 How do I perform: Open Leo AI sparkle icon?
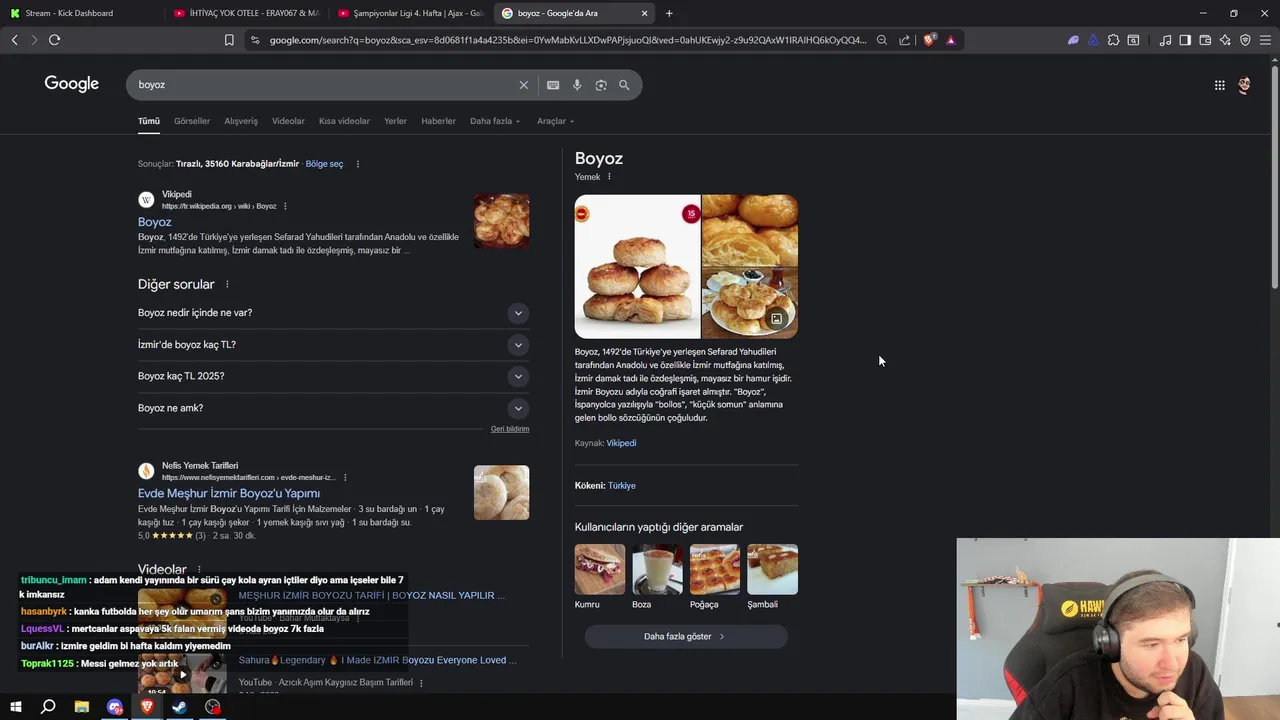tap(1225, 40)
